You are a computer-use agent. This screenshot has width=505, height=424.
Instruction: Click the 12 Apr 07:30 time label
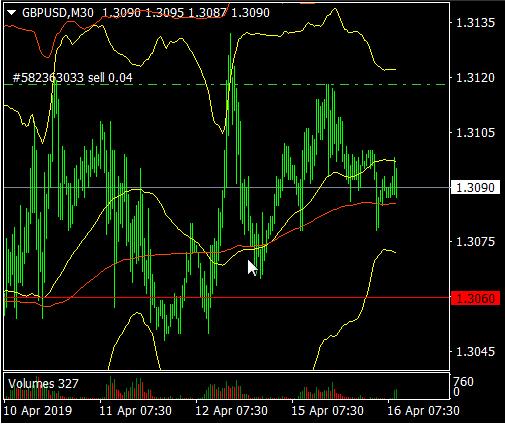click(232, 411)
